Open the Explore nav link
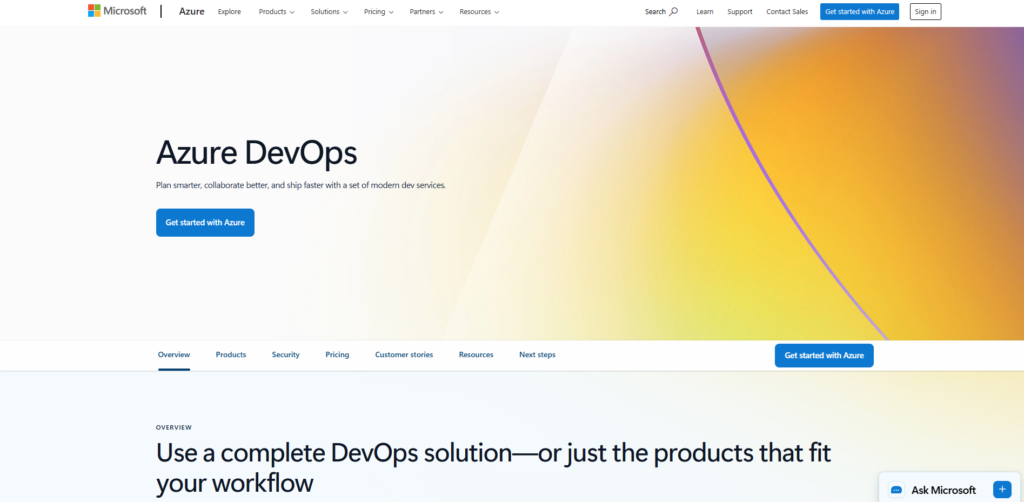 pos(229,12)
